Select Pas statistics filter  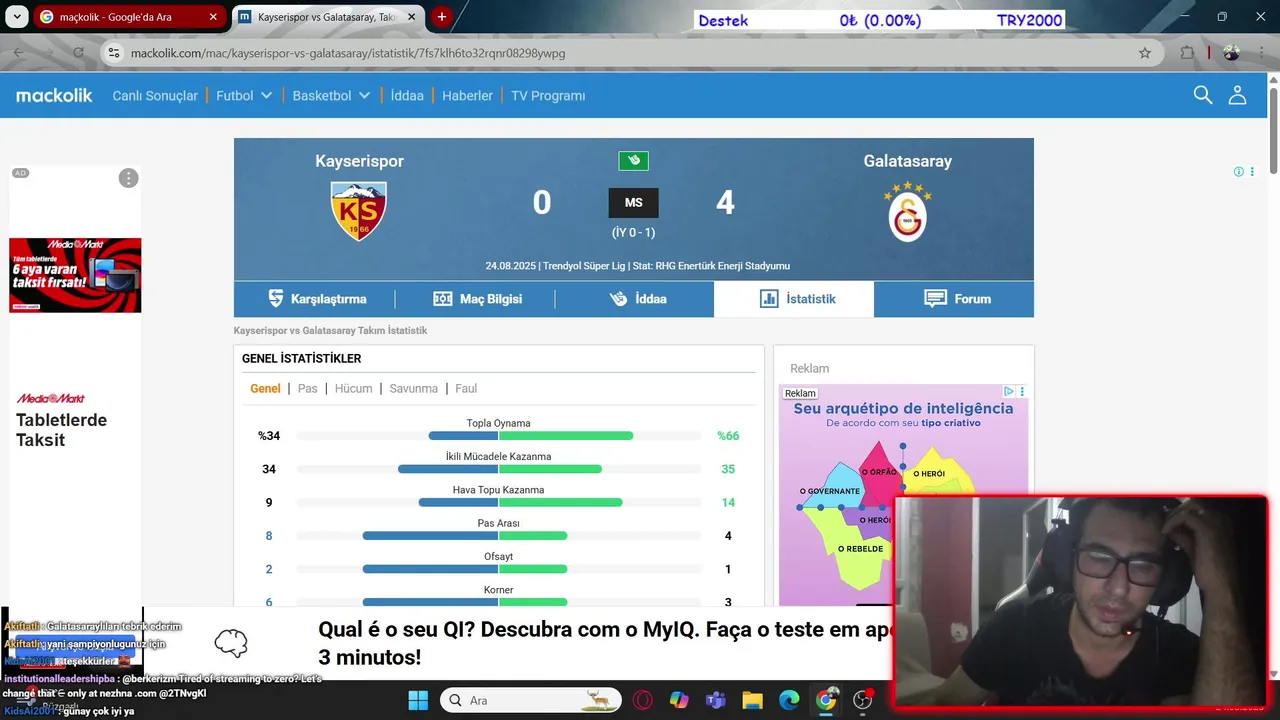(308, 388)
